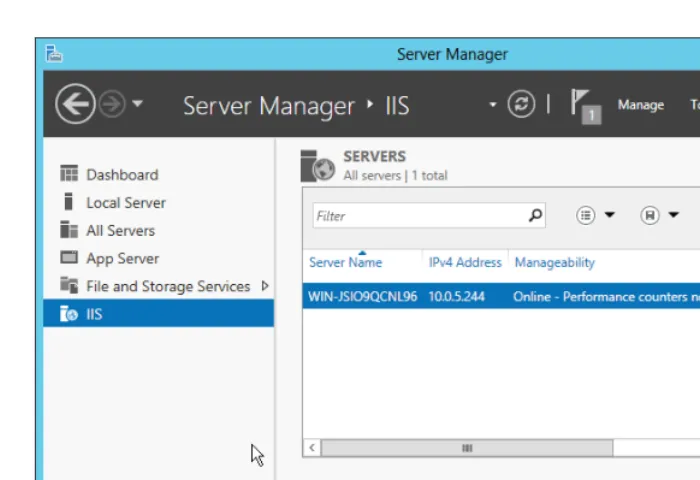Click the refresh icon in header
Screen dimensions: 700x480
click(521, 104)
